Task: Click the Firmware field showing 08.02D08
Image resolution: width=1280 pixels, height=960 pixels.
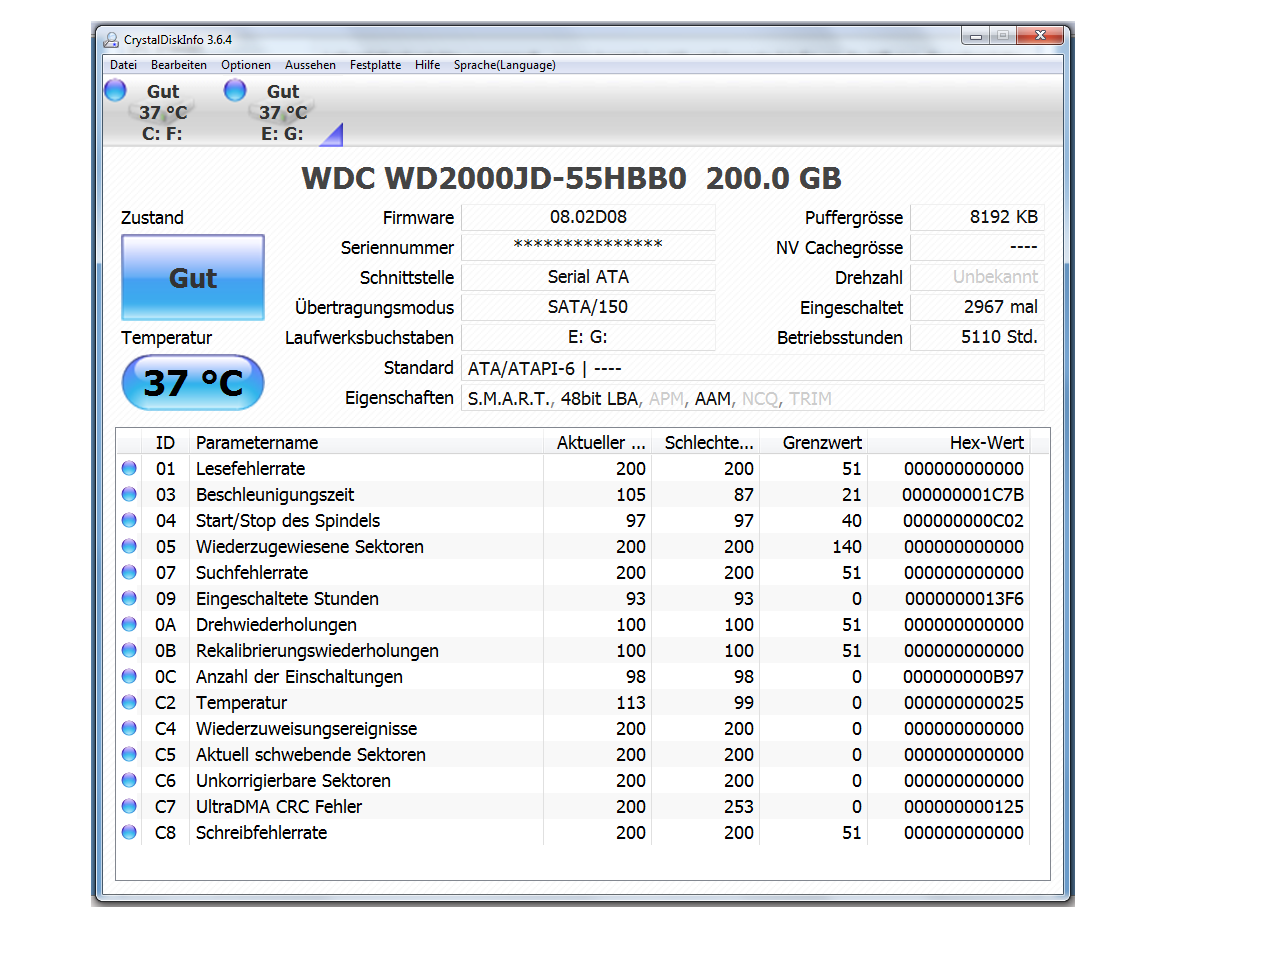Action: coord(588,217)
